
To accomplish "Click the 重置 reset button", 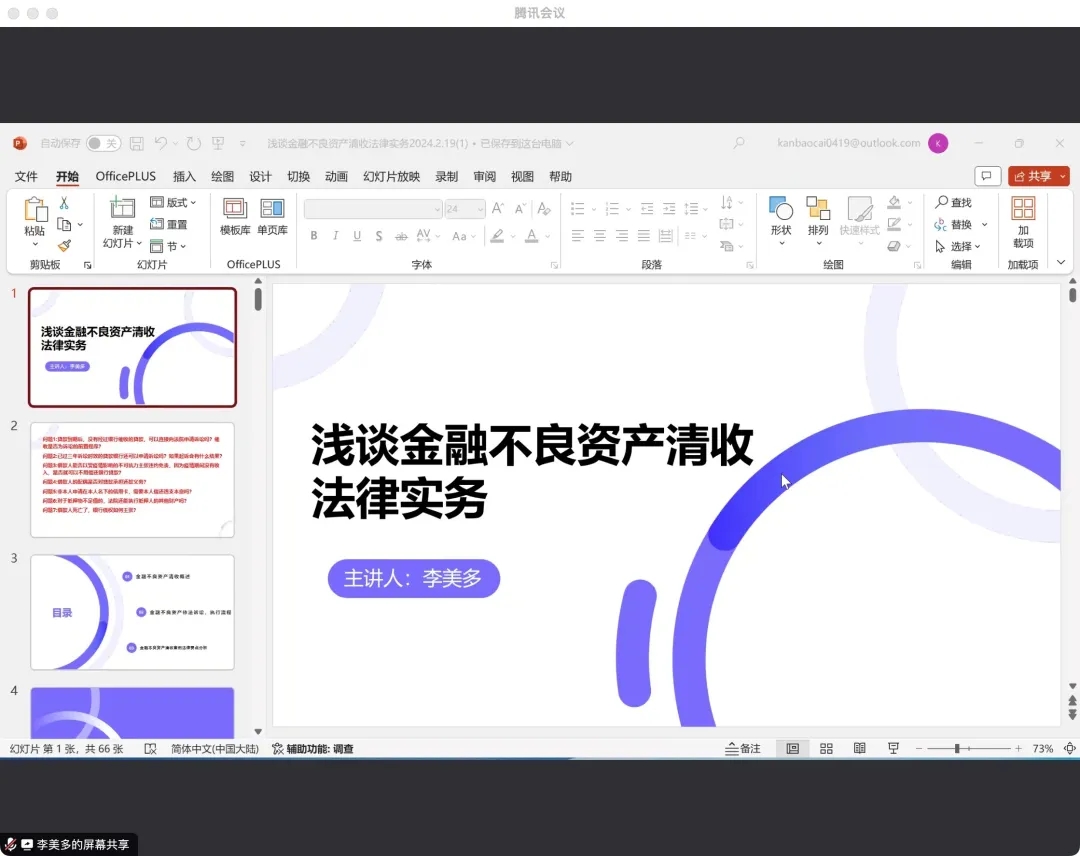I will tap(169, 225).
